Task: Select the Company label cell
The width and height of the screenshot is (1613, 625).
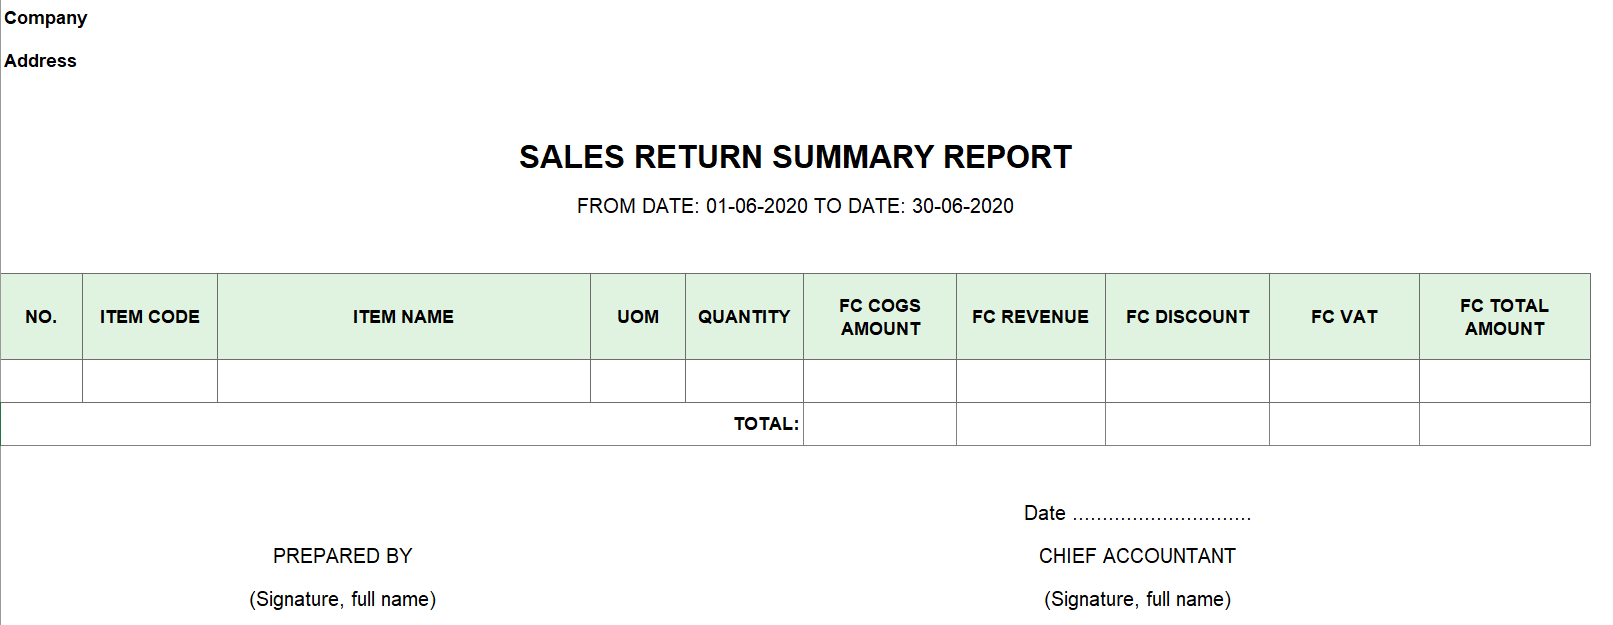Action: coord(46,18)
